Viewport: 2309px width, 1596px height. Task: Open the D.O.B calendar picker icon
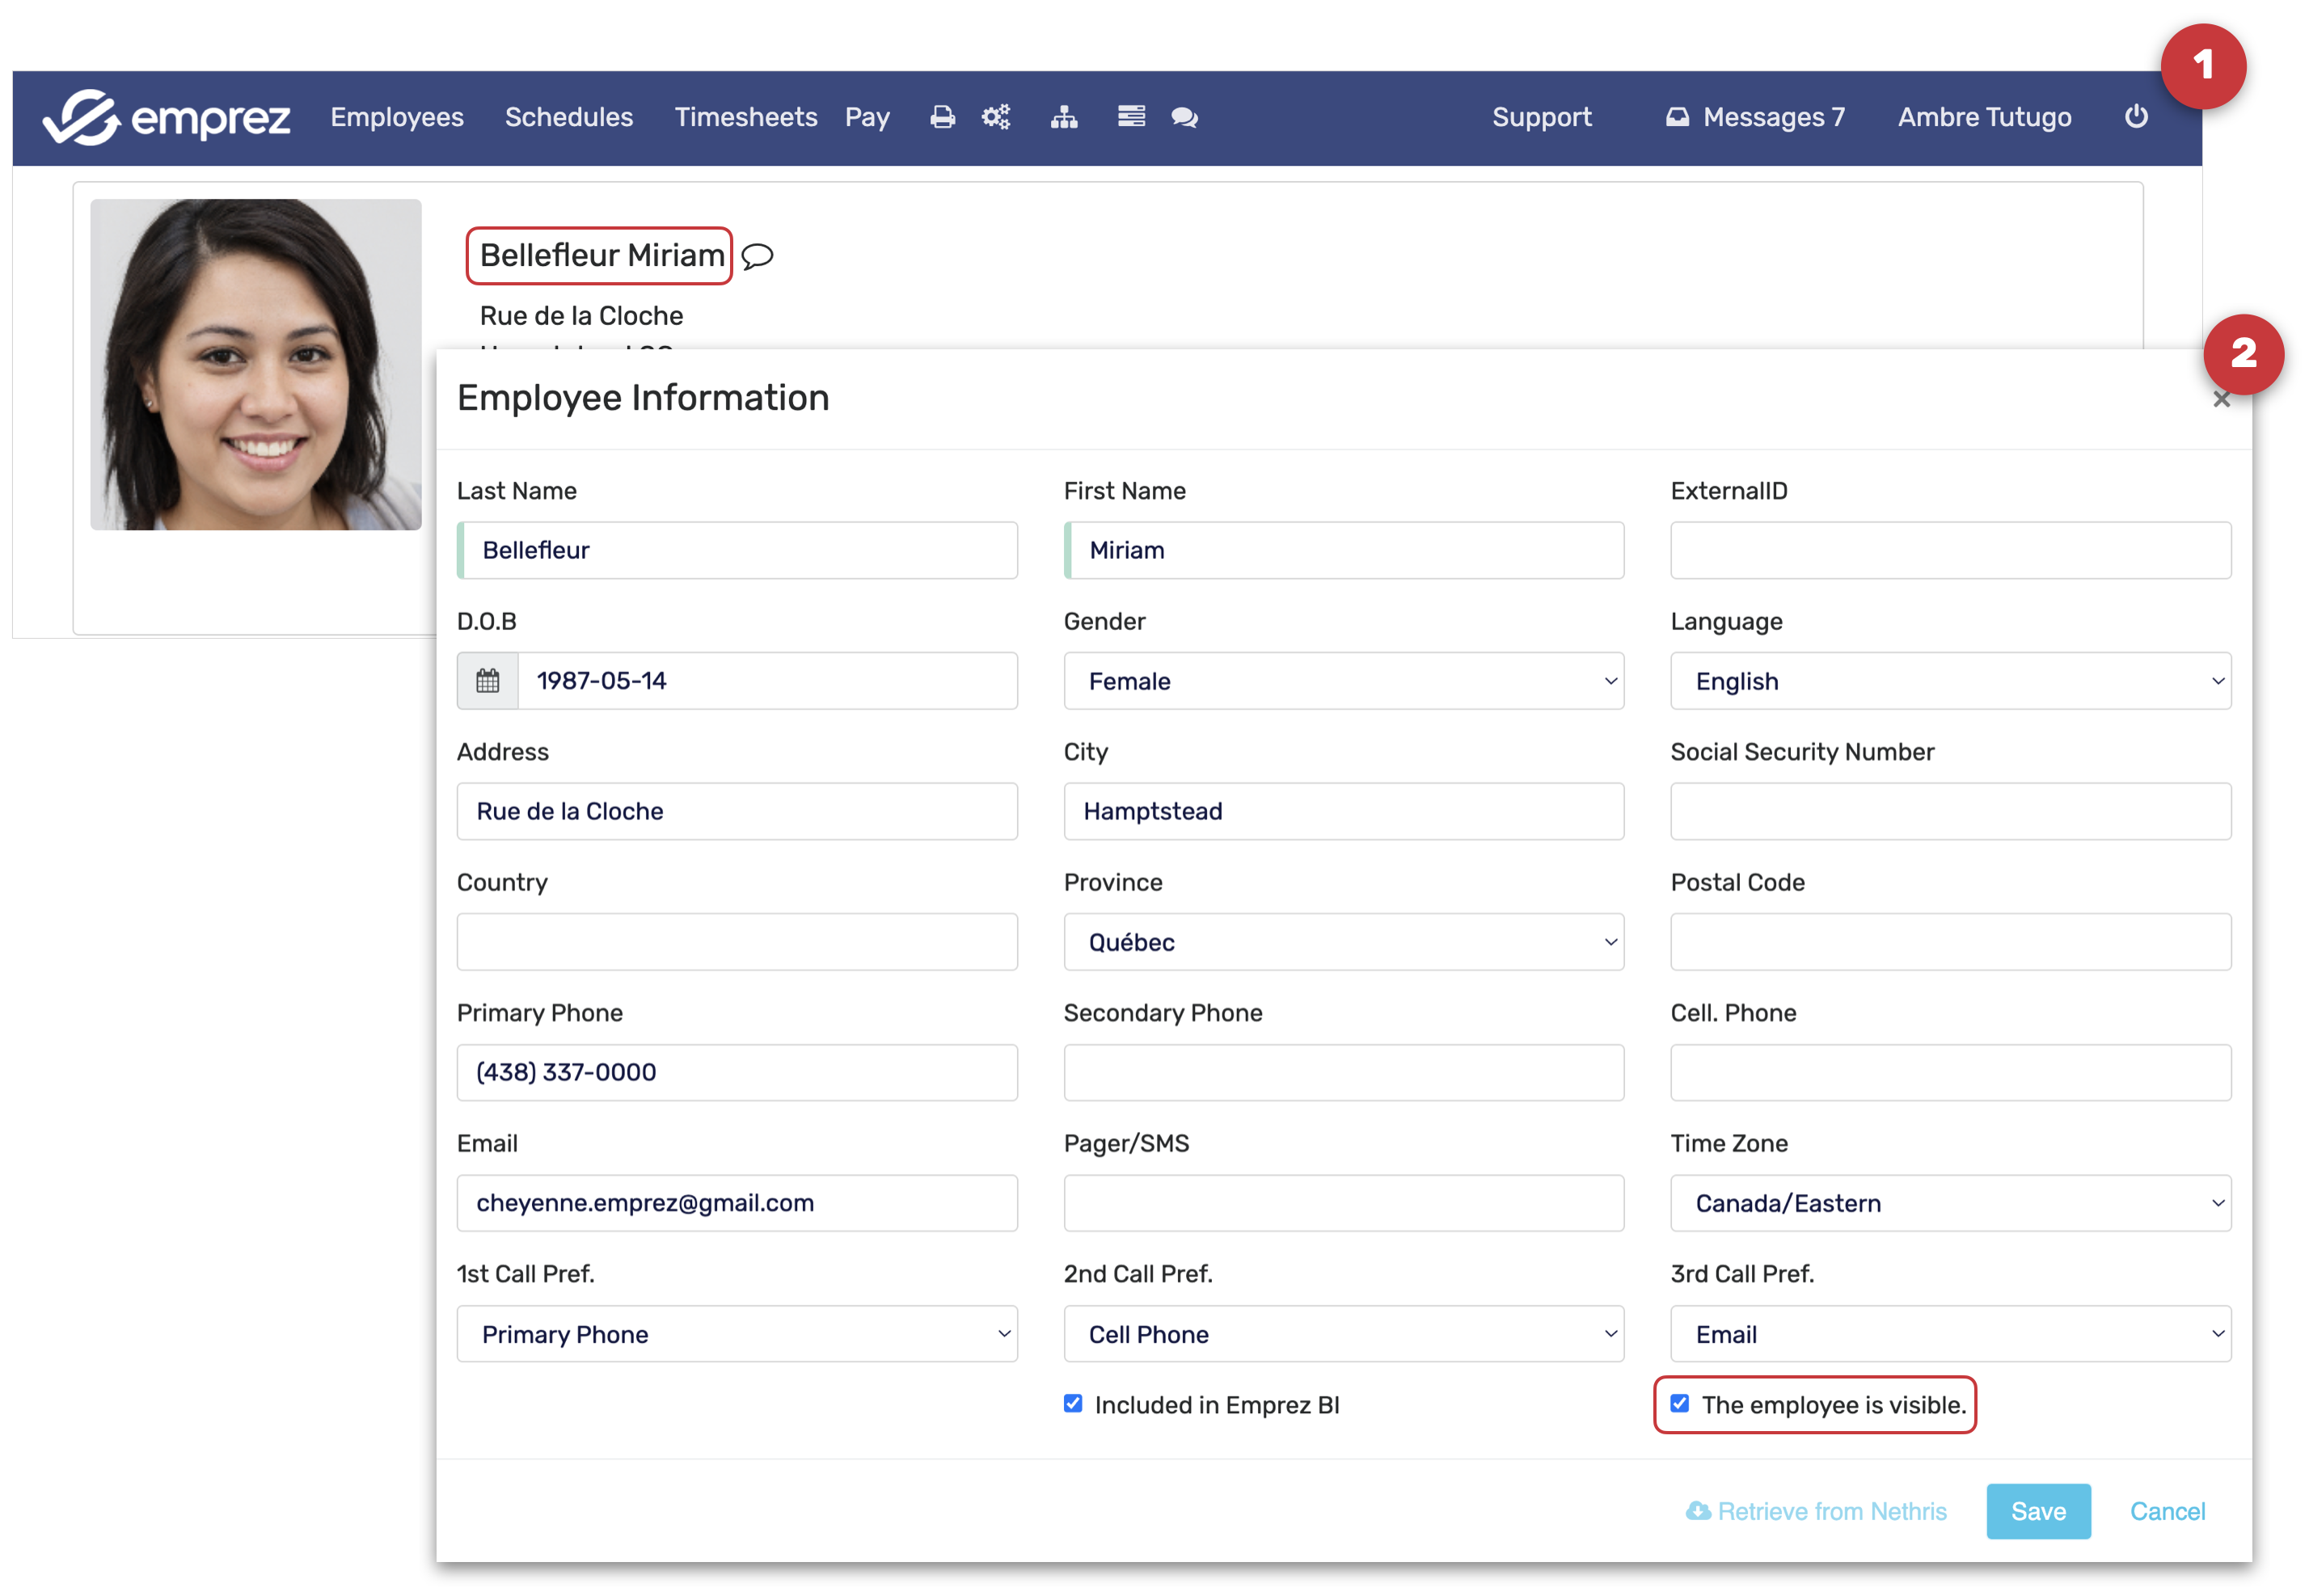click(x=487, y=681)
